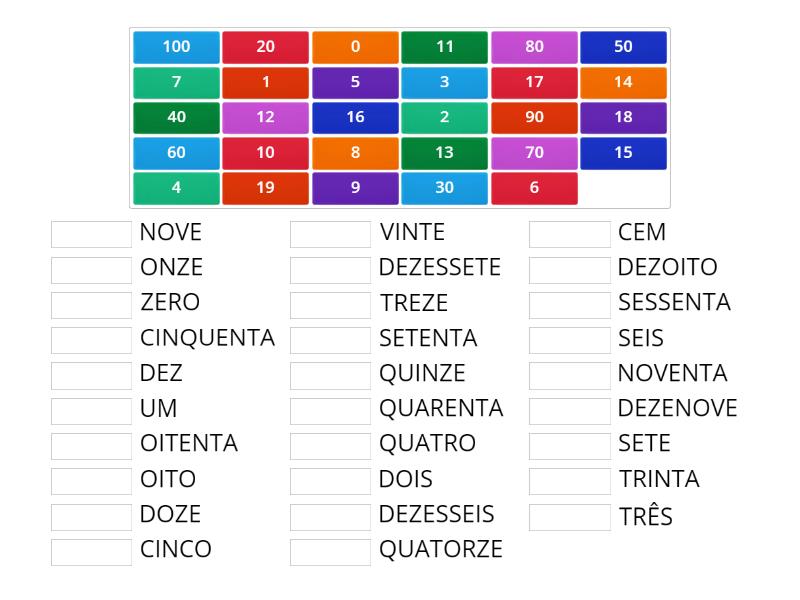Select the slot next to VINTE

[x=329, y=232]
